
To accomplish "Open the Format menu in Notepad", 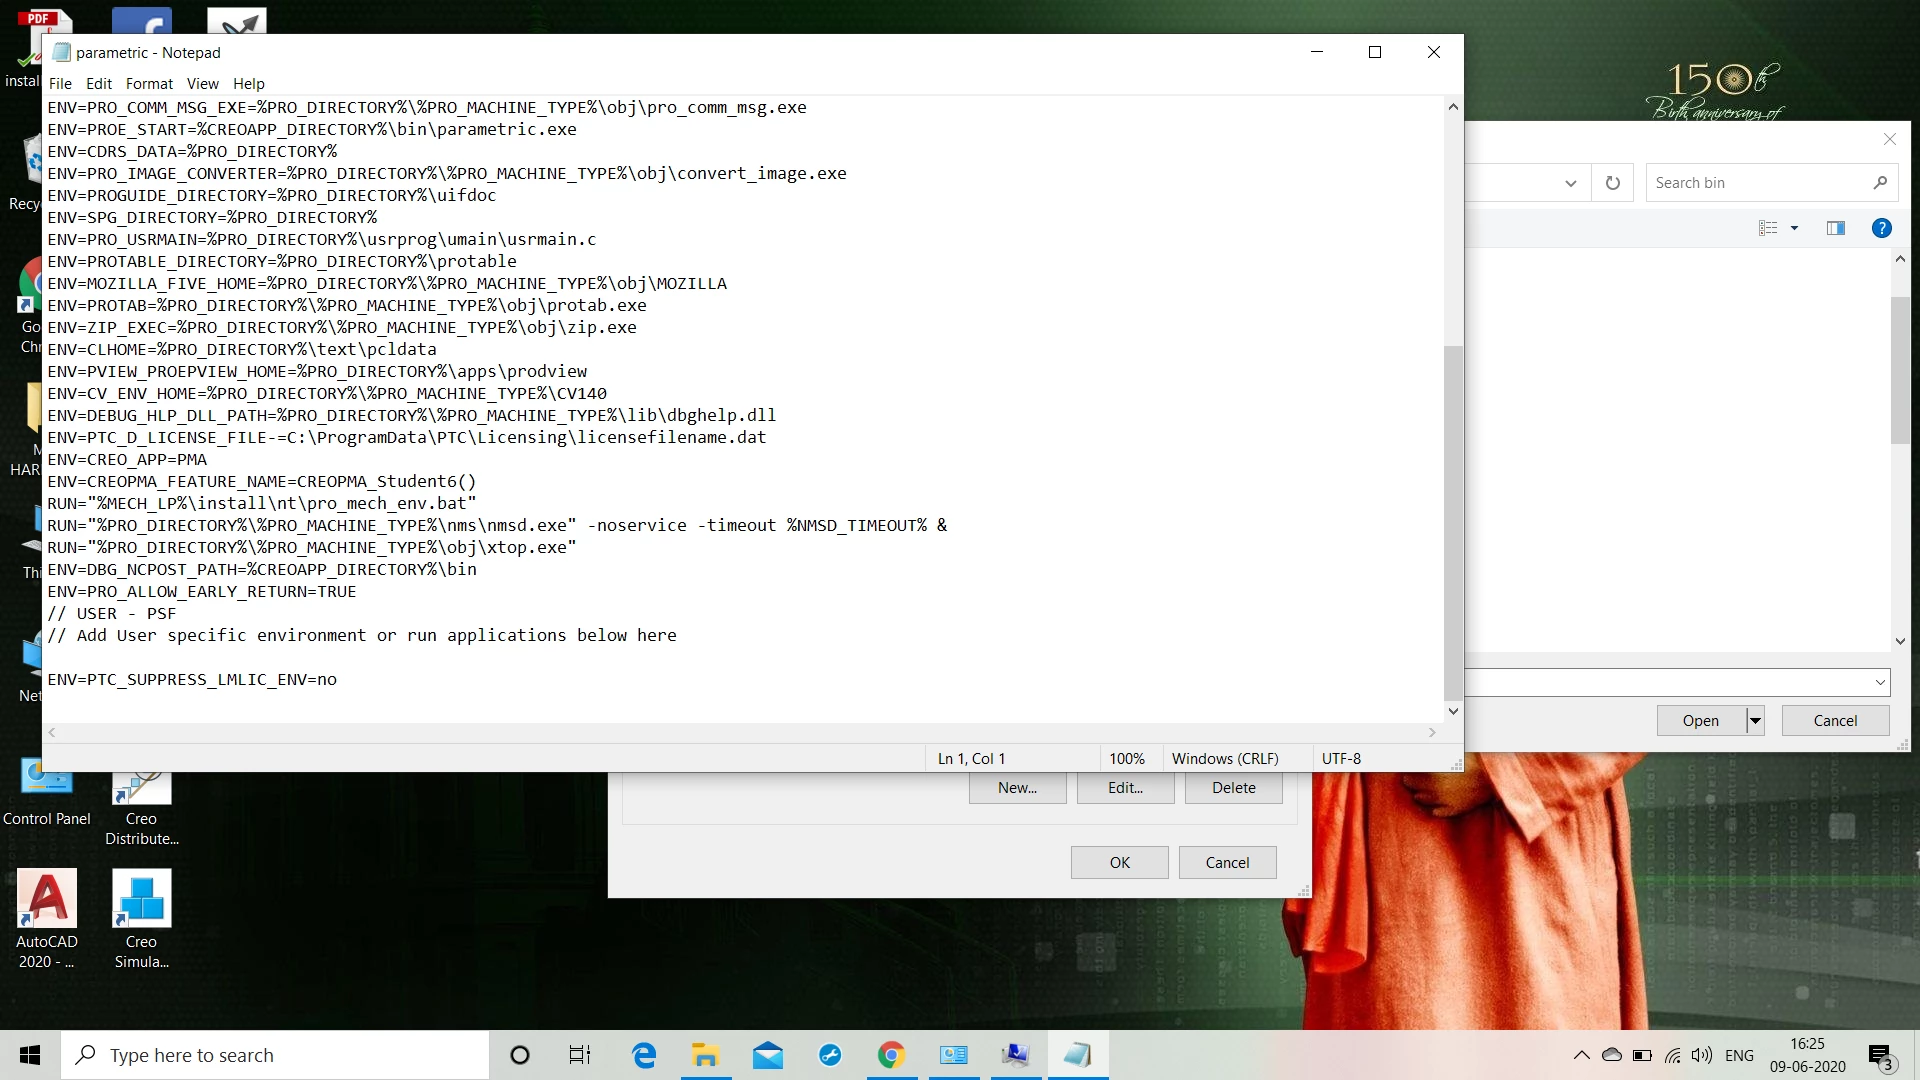I will tap(149, 84).
